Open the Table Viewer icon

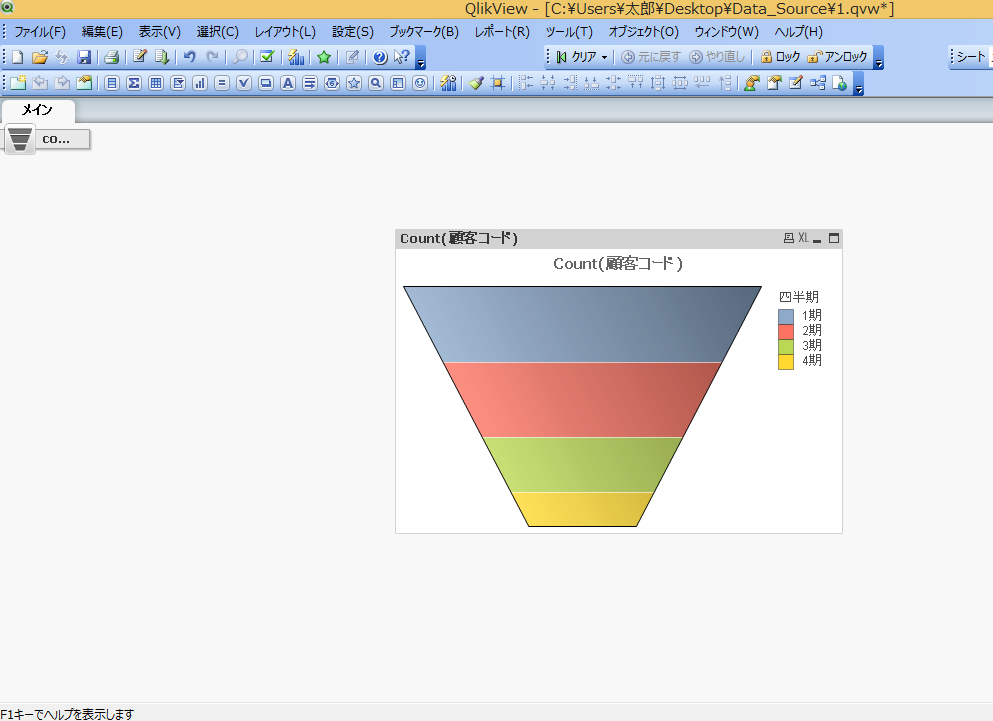point(818,83)
